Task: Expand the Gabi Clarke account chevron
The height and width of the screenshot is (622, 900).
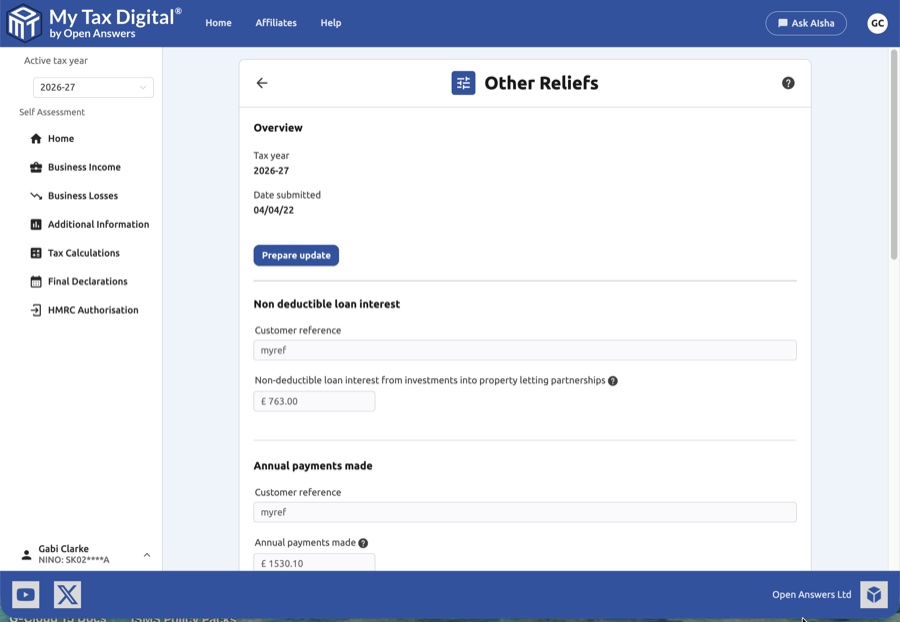Action: coord(147,555)
